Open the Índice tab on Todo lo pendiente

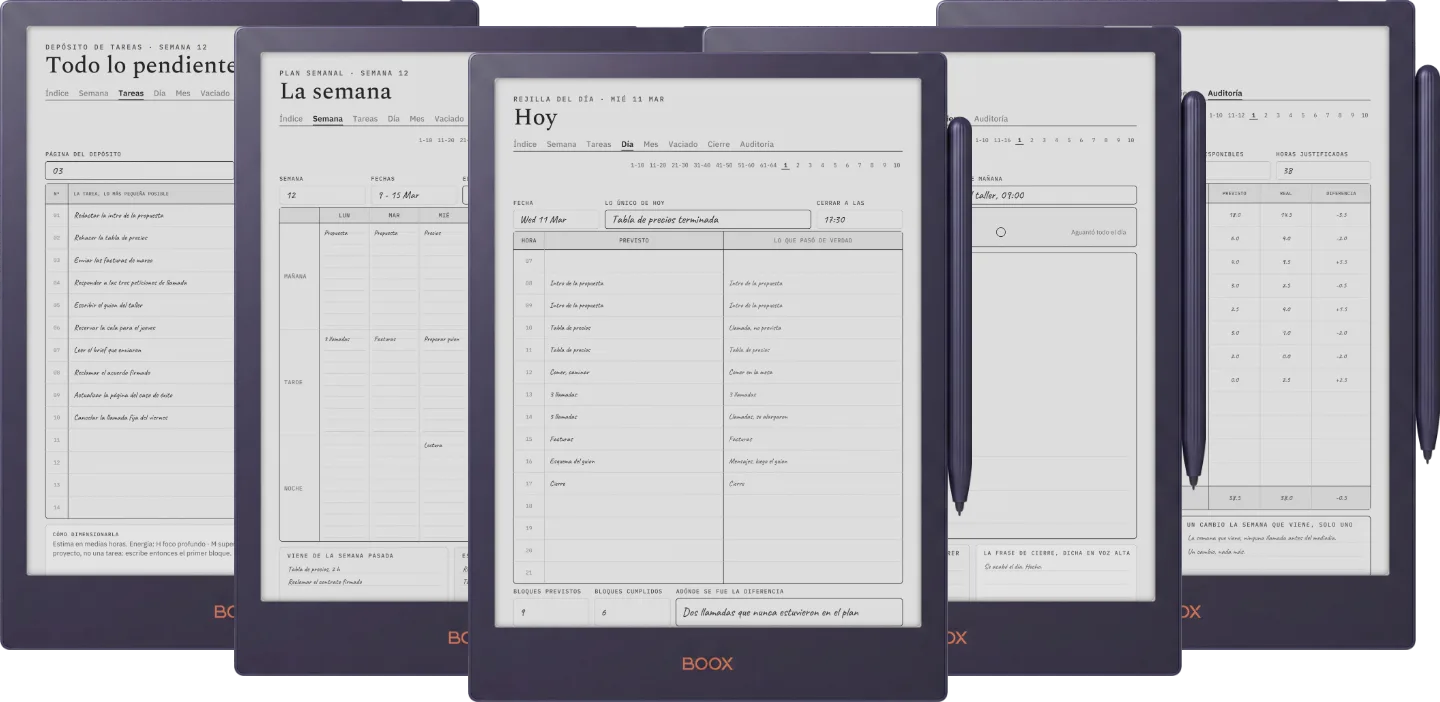tap(57, 93)
